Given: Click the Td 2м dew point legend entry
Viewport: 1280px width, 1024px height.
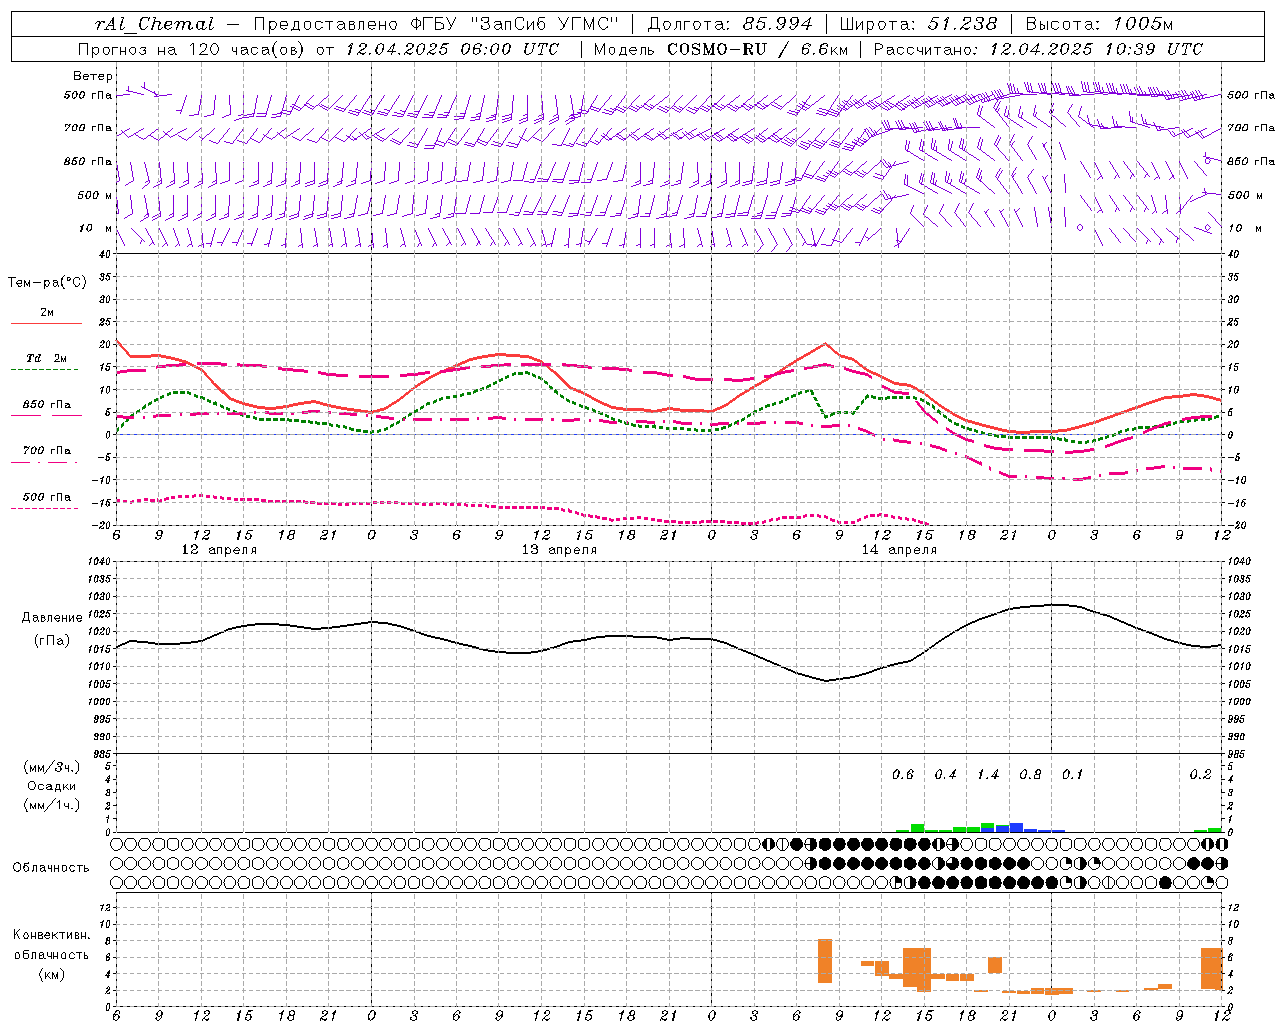Looking at the screenshot, I should [x=46, y=358].
